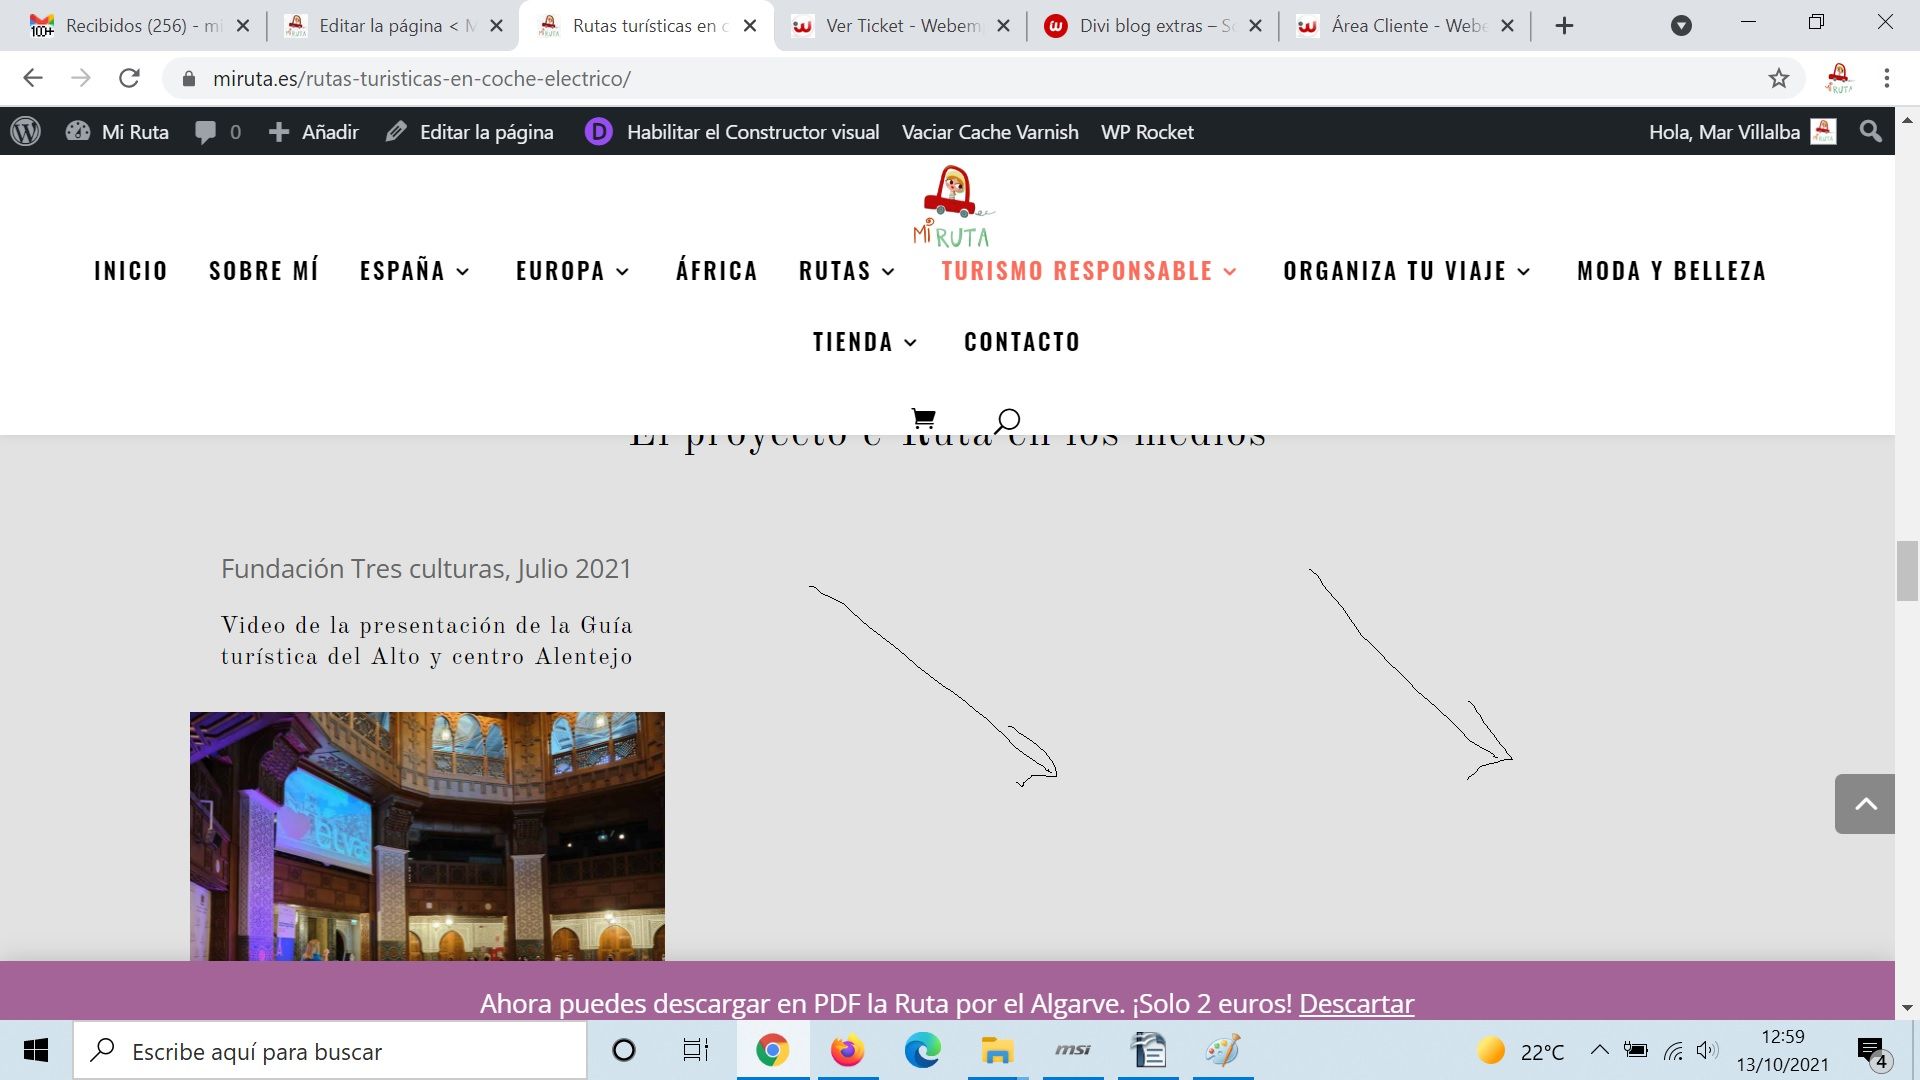Open Firefox from the taskbar
This screenshot has width=1920, height=1080.
[x=847, y=1051]
